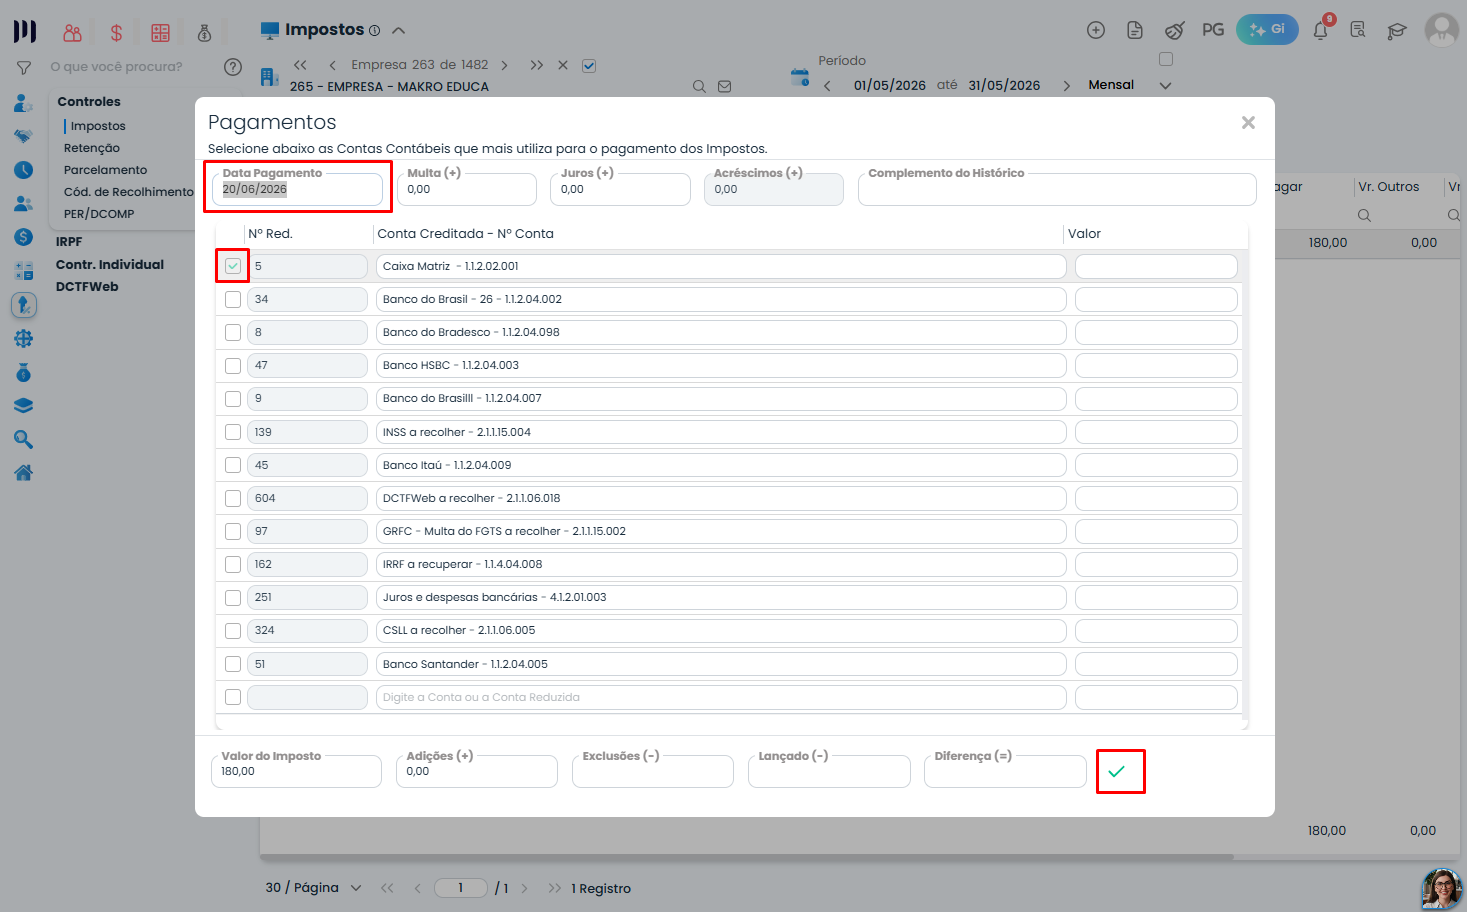Screen dimensions: 1467x912
Task: Open the Parcelamento menu item
Action: pos(106,170)
